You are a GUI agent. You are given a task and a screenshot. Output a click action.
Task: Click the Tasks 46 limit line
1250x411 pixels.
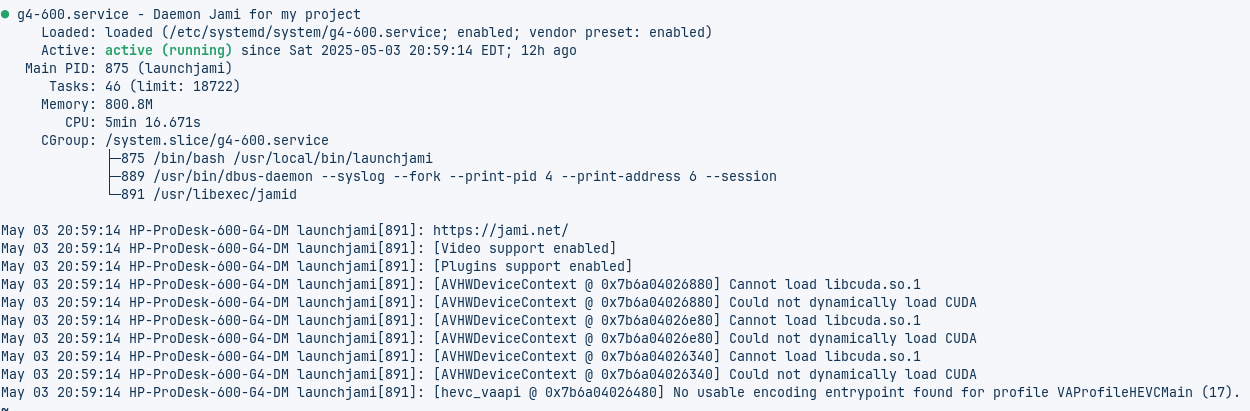point(173,86)
